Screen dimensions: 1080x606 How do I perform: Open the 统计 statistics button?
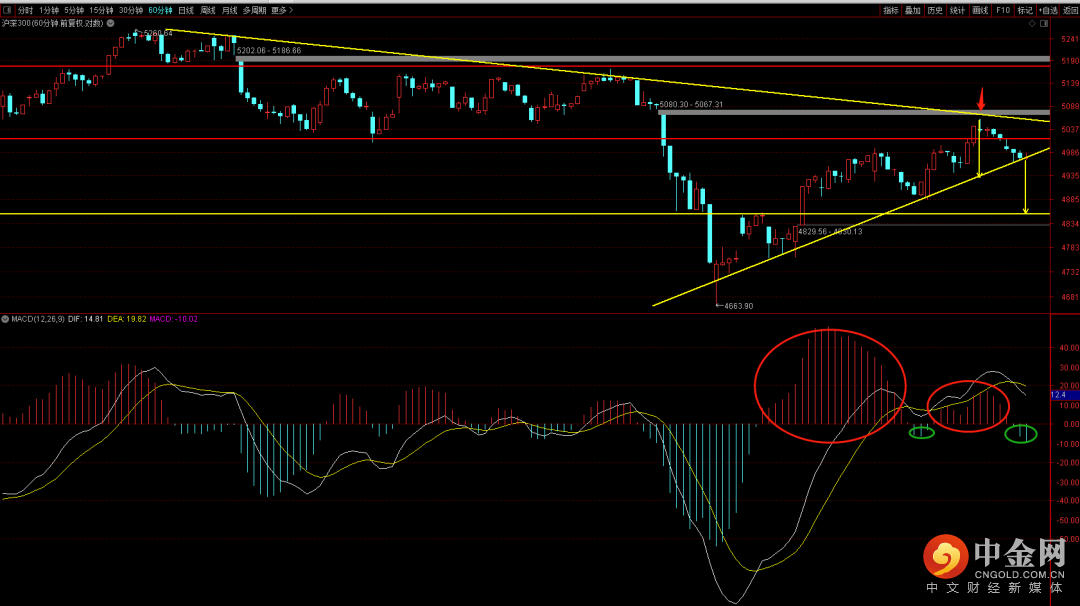click(x=957, y=10)
